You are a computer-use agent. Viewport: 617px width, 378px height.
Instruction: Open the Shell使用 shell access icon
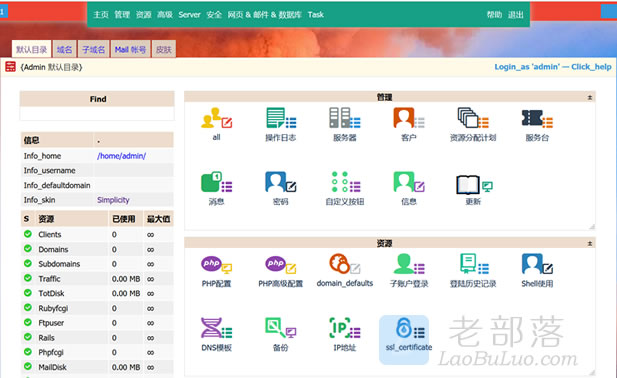[x=537, y=264]
